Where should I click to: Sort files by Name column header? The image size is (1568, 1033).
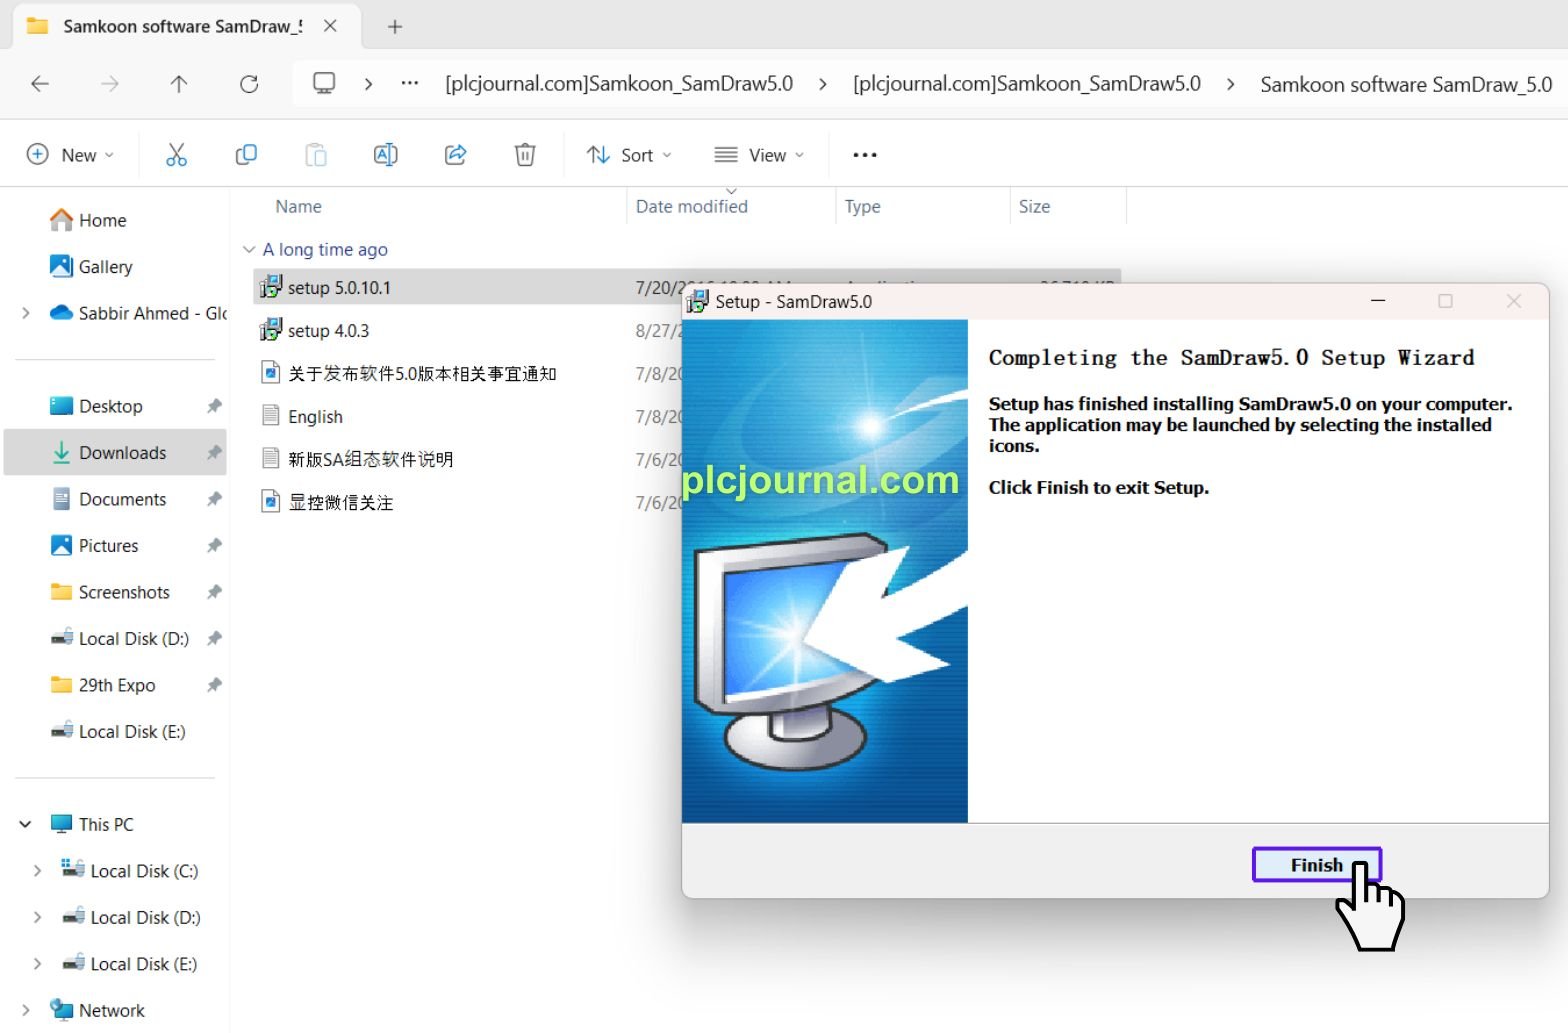point(298,206)
